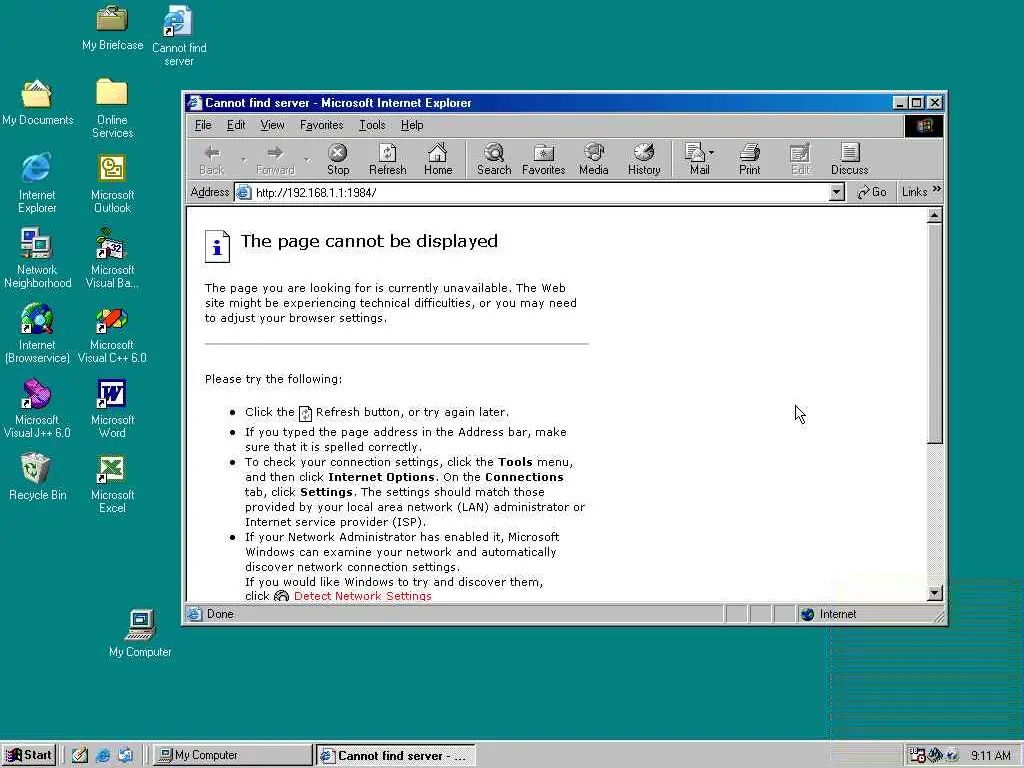
Task: Open the Search pane
Action: (x=494, y=159)
